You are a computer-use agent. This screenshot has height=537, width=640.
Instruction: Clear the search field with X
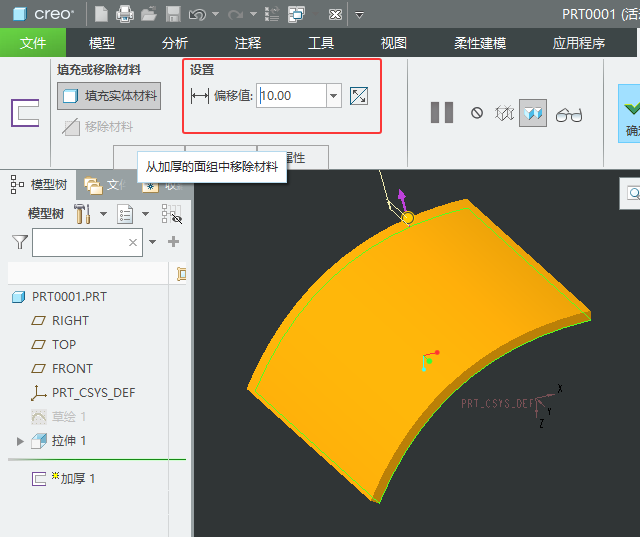click(133, 243)
